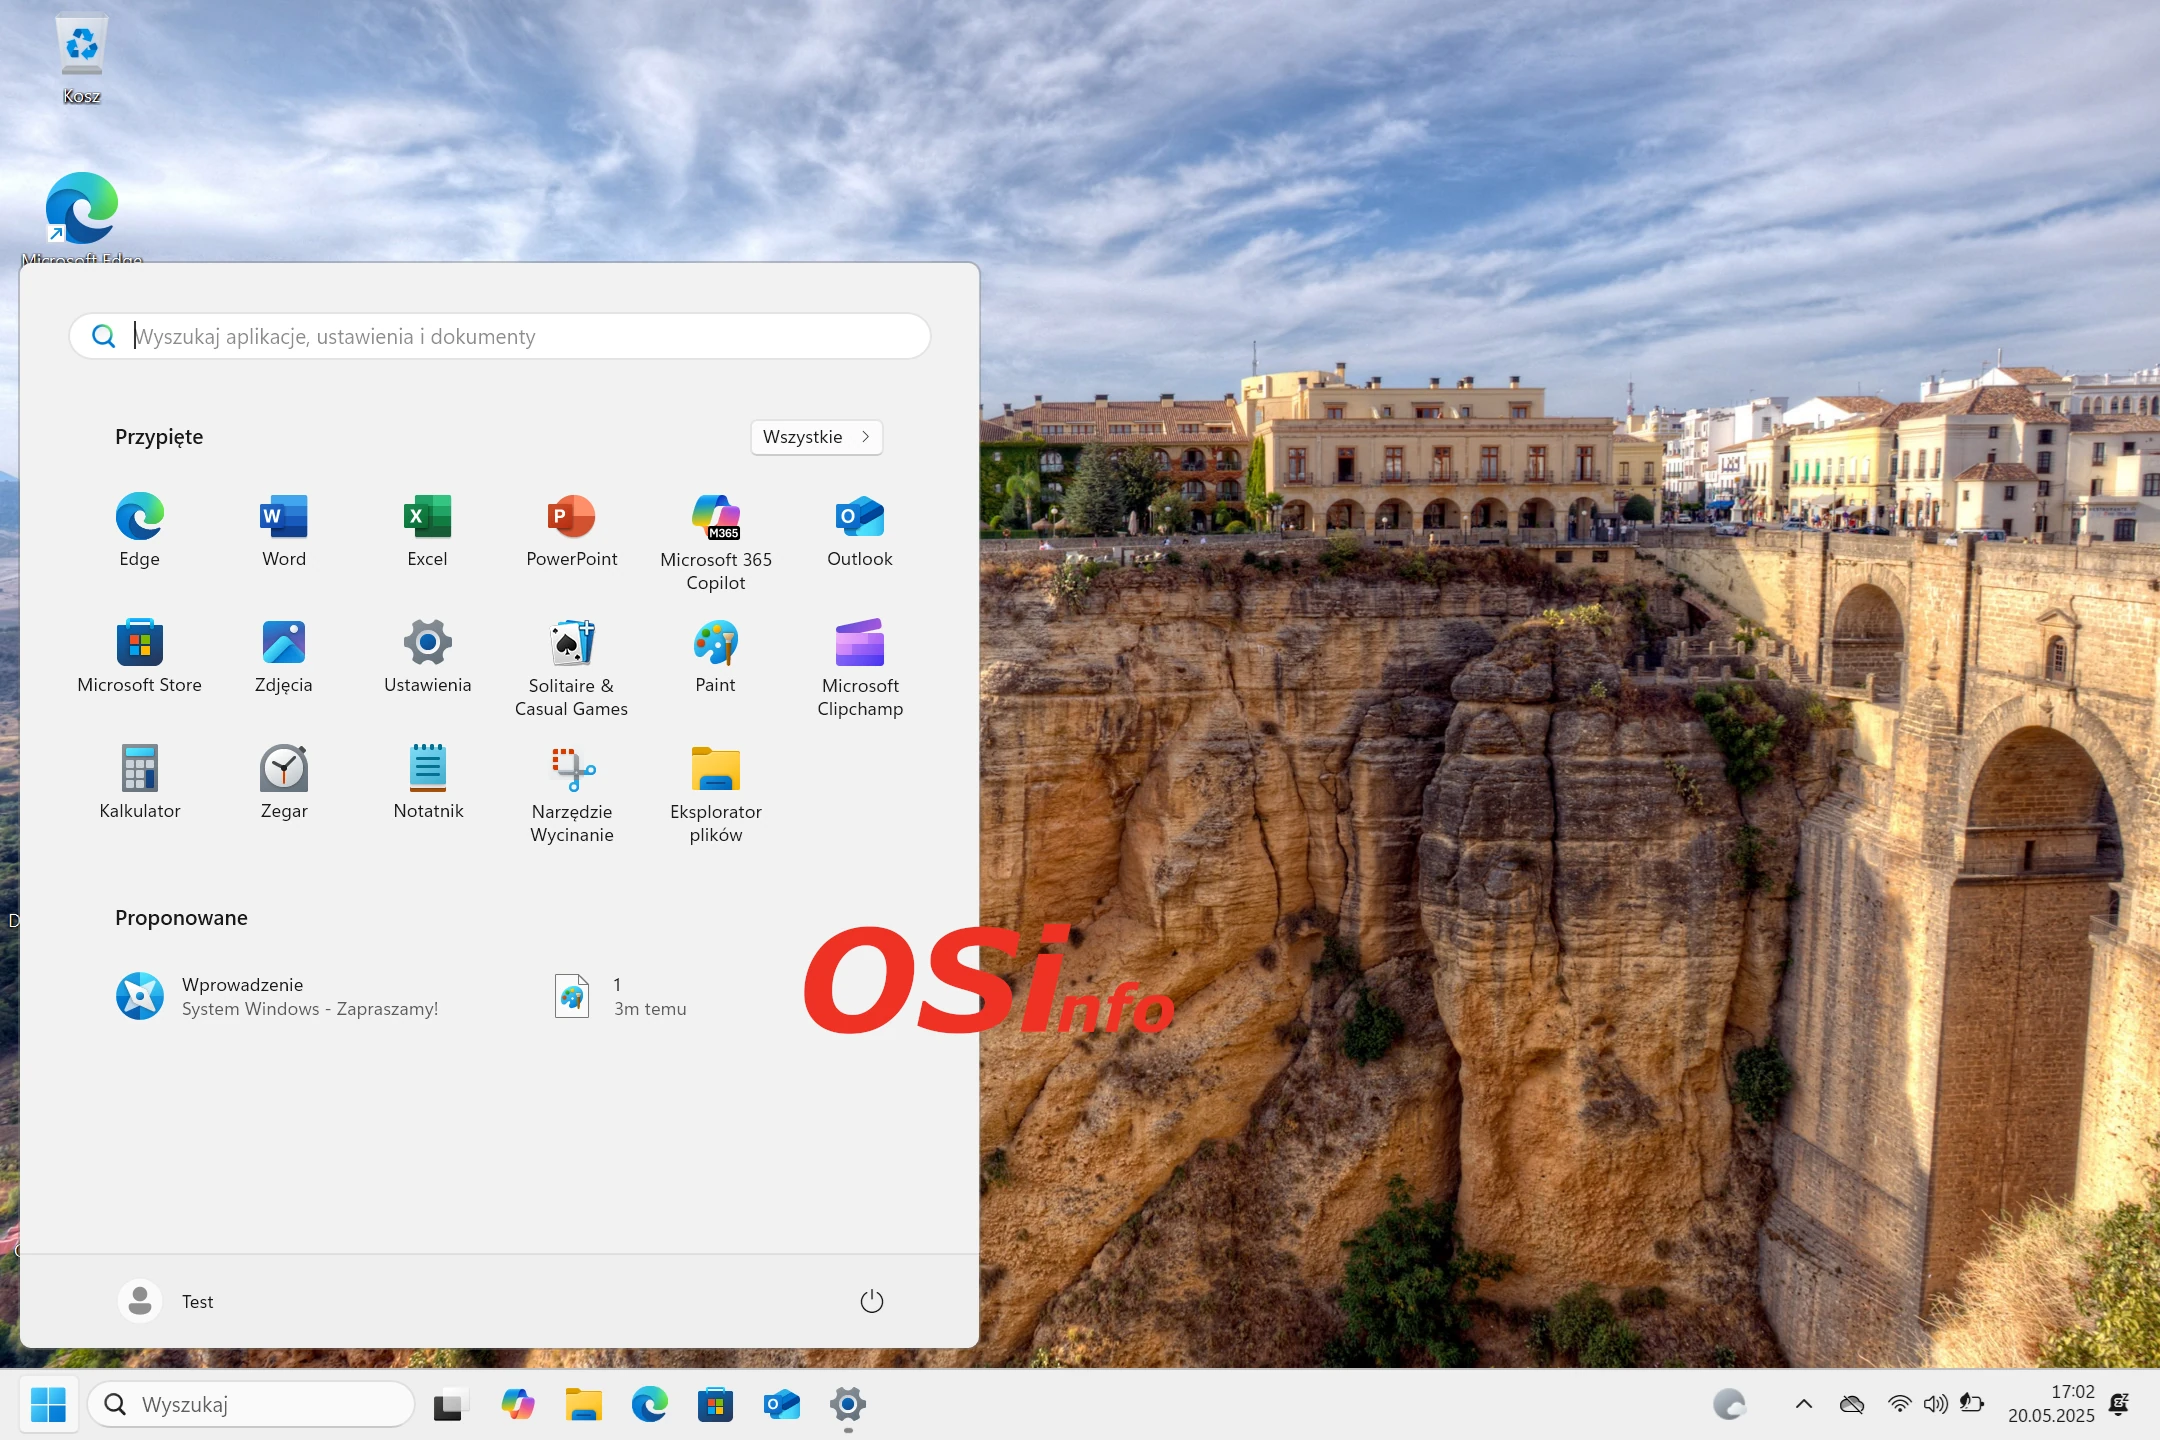The image size is (2160, 1440).
Task: Click the power button in Start menu
Action: [871, 1301]
